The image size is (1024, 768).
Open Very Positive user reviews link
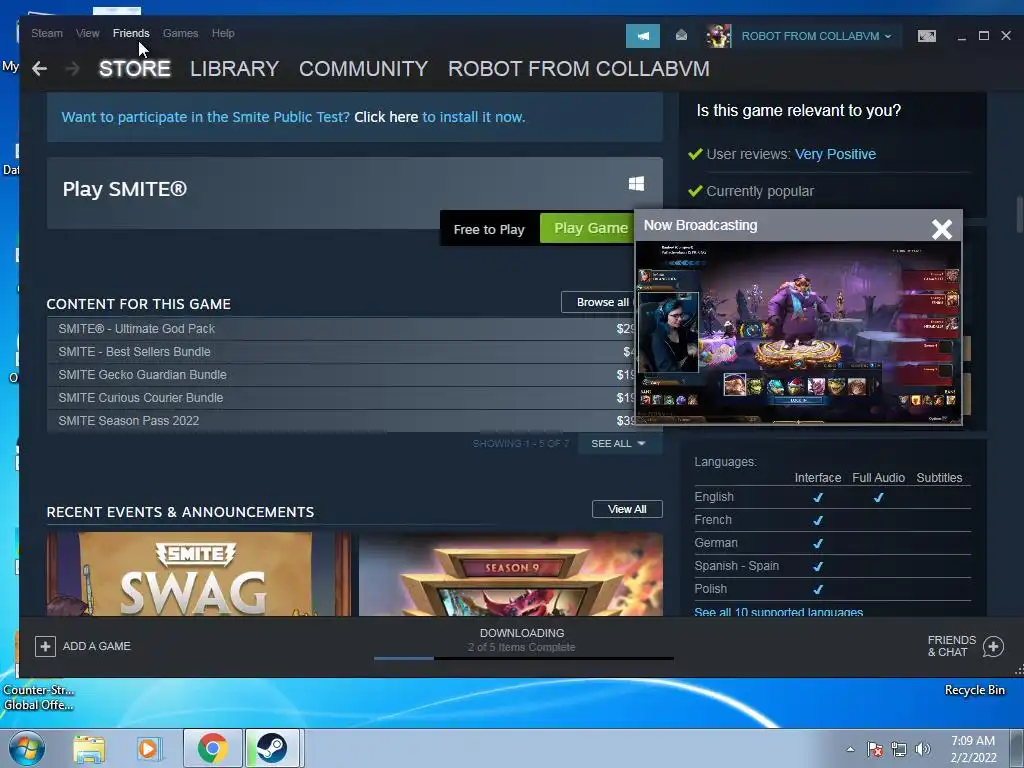click(x=835, y=154)
